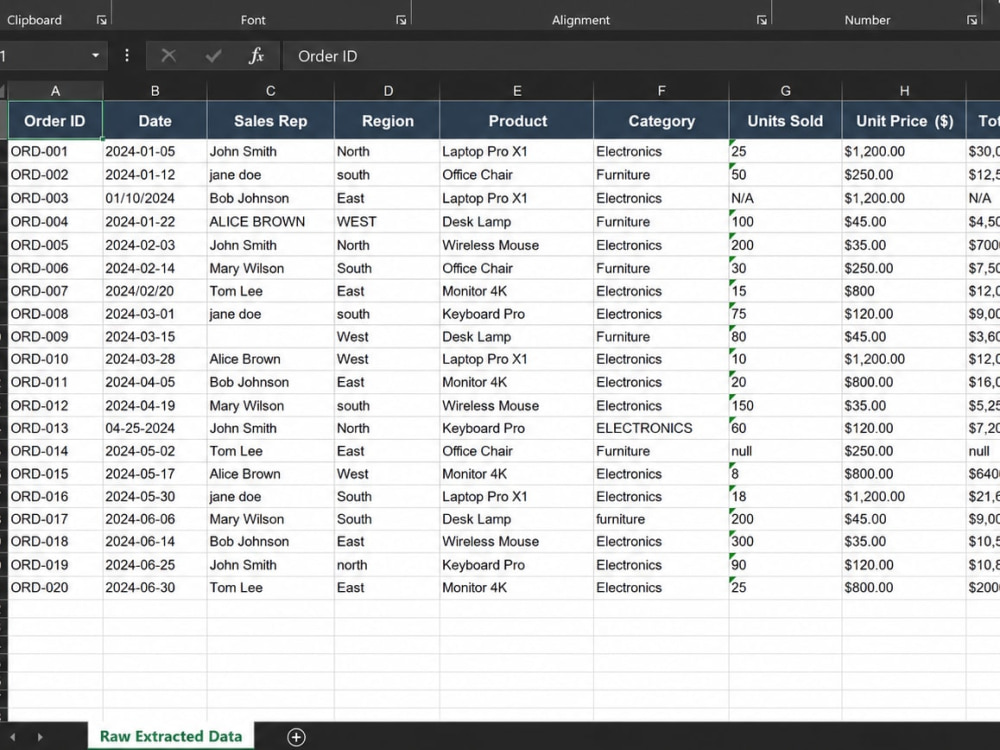1000x750 pixels.
Task: Open the Insert Function fx button
Action: pyautogui.click(x=256, y=56)
